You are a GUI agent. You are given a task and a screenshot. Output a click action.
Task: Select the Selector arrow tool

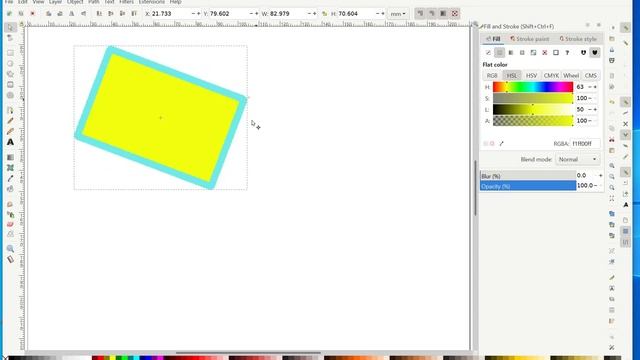point(10,27)
